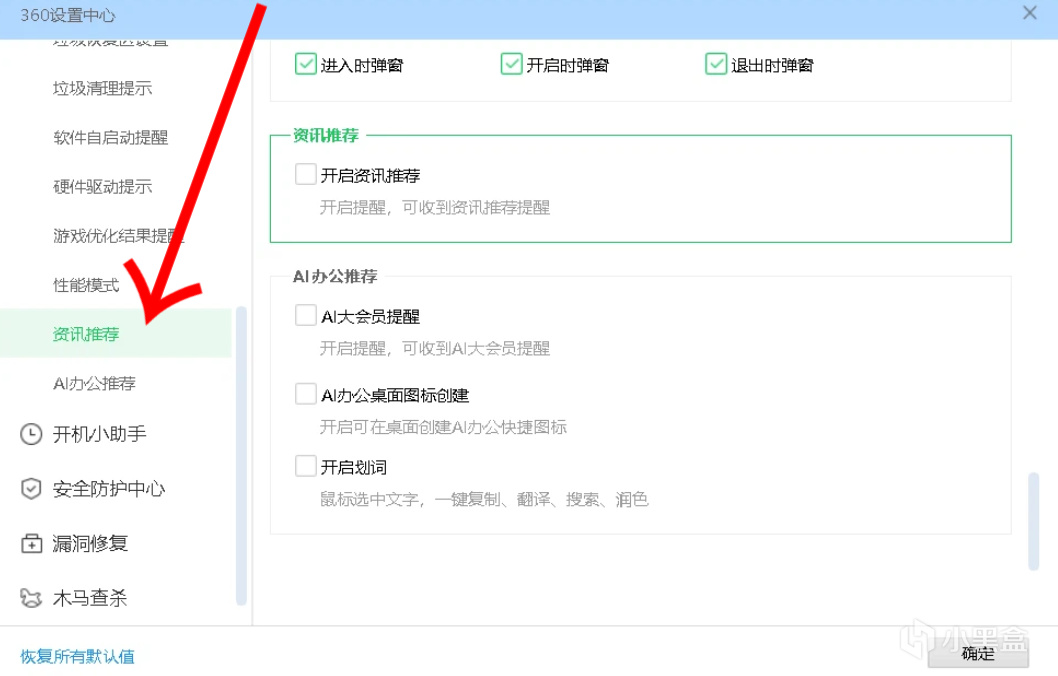Click the clock icon beside 开机小助手
The height and width of the screenshot is (676, 1058).
pos(31,434)
